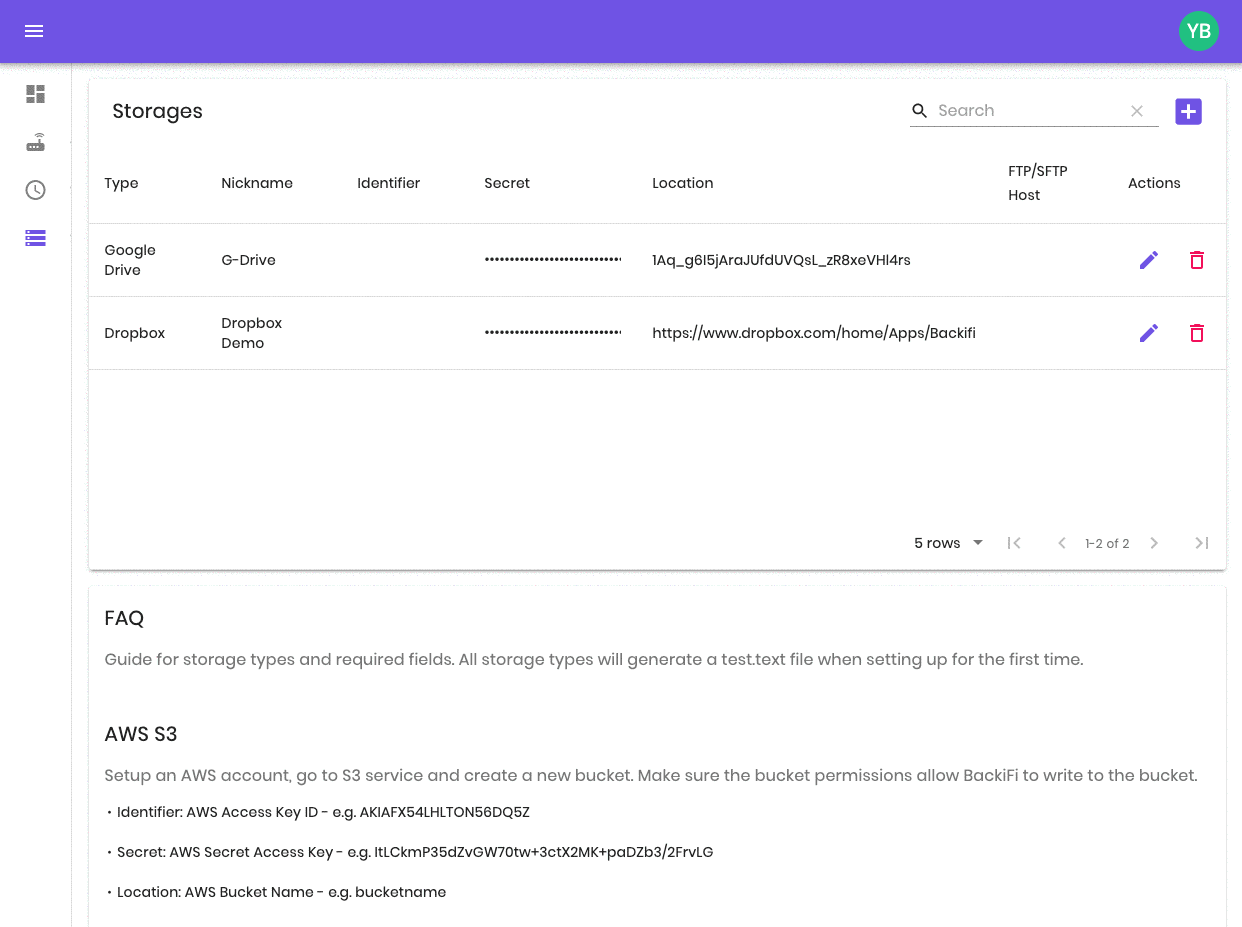The image size is (1242, 927).
Task: Click the Google Drive type cell
Action: click(130, 260)
